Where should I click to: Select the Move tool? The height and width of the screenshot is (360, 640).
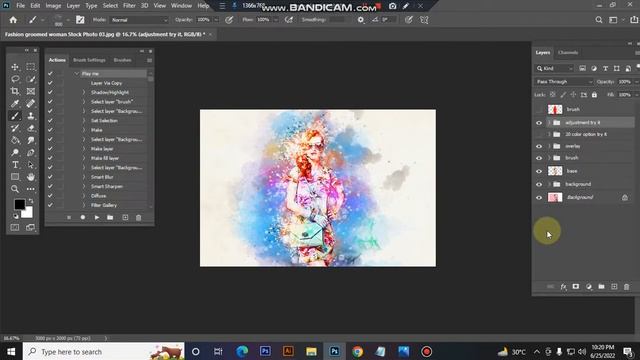[x=15, y=67]
